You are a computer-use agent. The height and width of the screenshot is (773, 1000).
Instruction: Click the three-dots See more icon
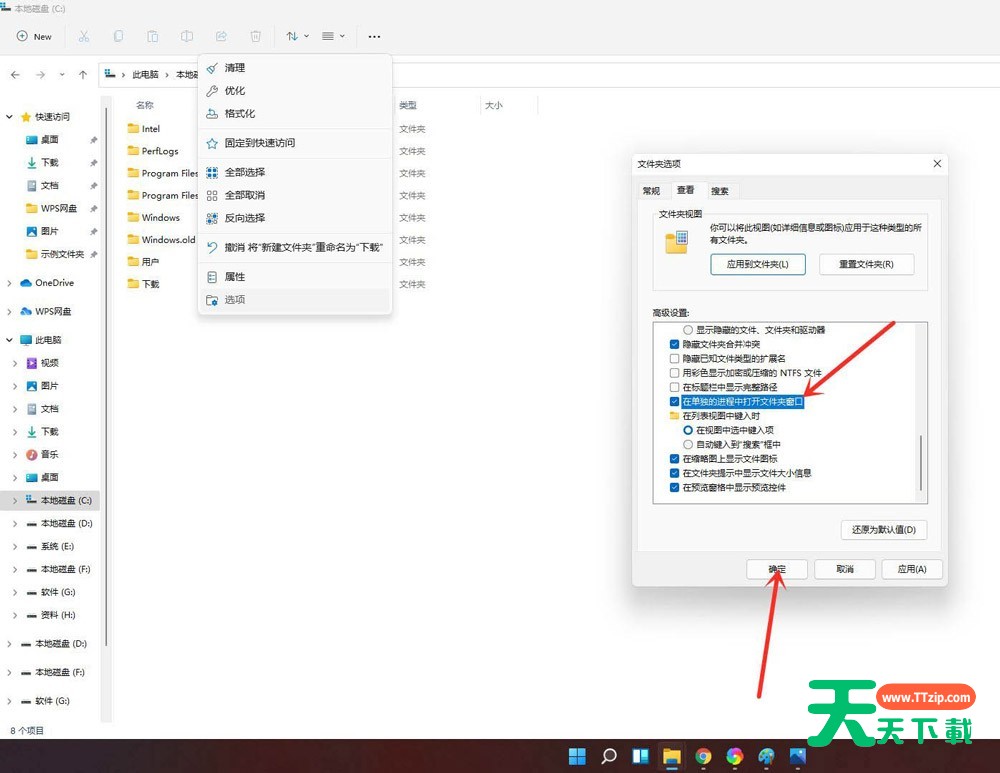374,36
